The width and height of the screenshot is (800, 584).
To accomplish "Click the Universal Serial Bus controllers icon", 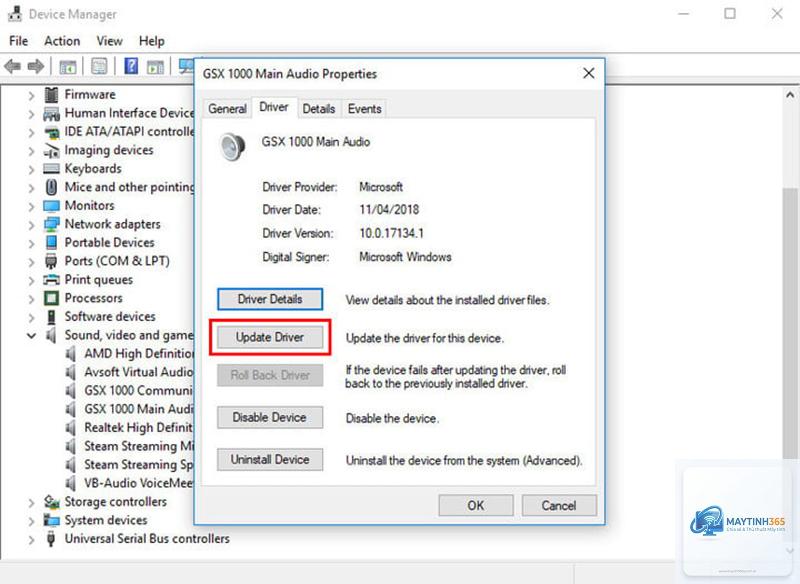I will (51, 539).
